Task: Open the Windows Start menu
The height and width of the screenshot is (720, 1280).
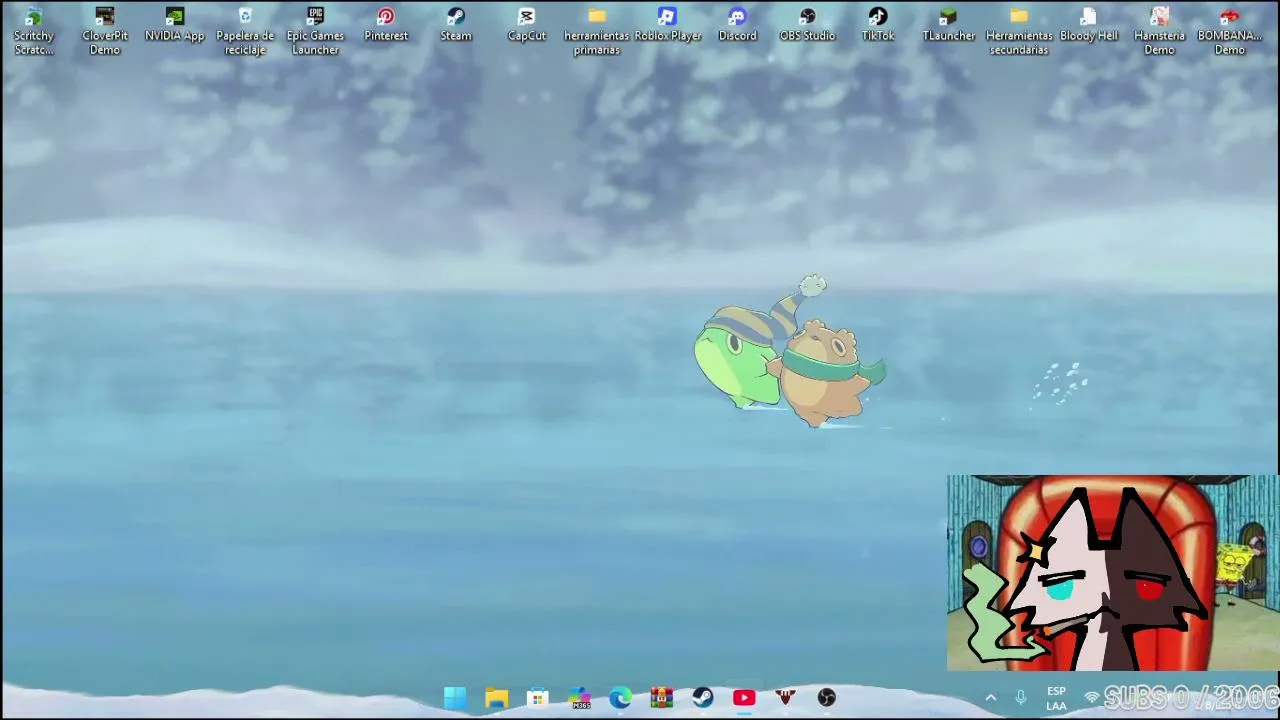Action: 455,697
